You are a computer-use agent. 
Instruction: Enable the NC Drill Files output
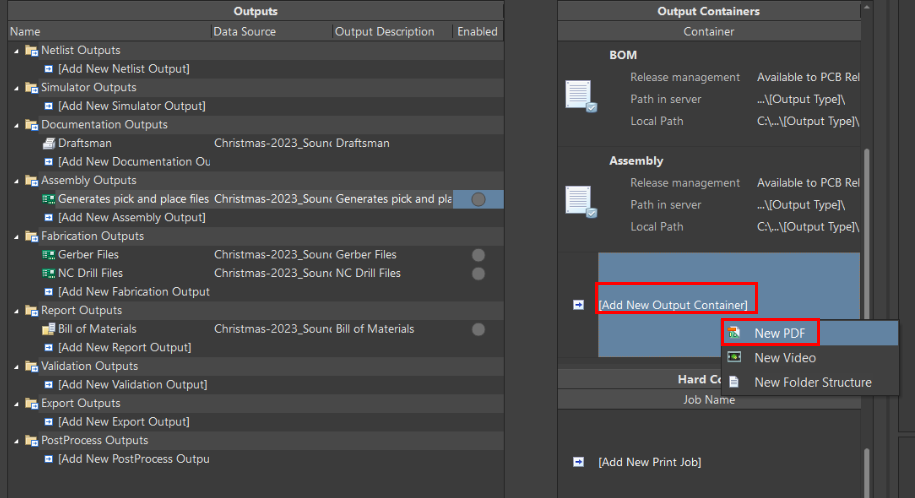[479, 274]
